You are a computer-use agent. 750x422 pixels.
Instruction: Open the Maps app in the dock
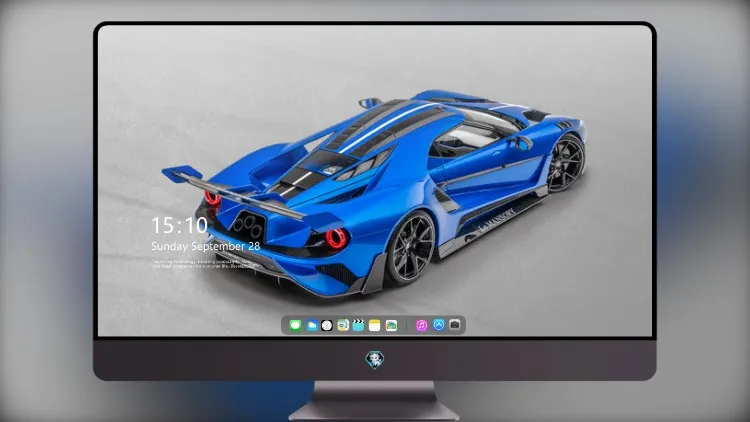[342, 325]
